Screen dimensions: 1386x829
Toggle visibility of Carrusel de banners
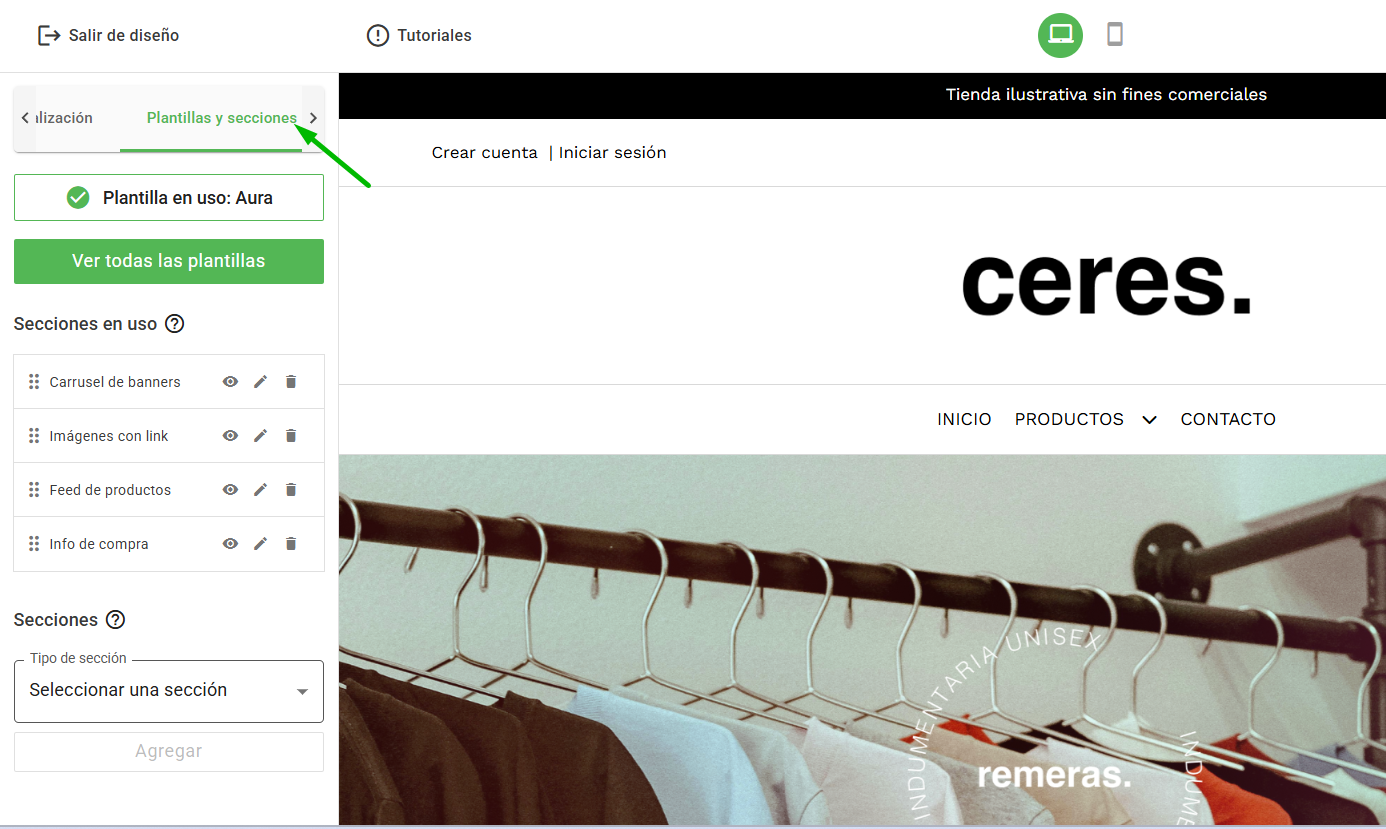click(230, 381)
